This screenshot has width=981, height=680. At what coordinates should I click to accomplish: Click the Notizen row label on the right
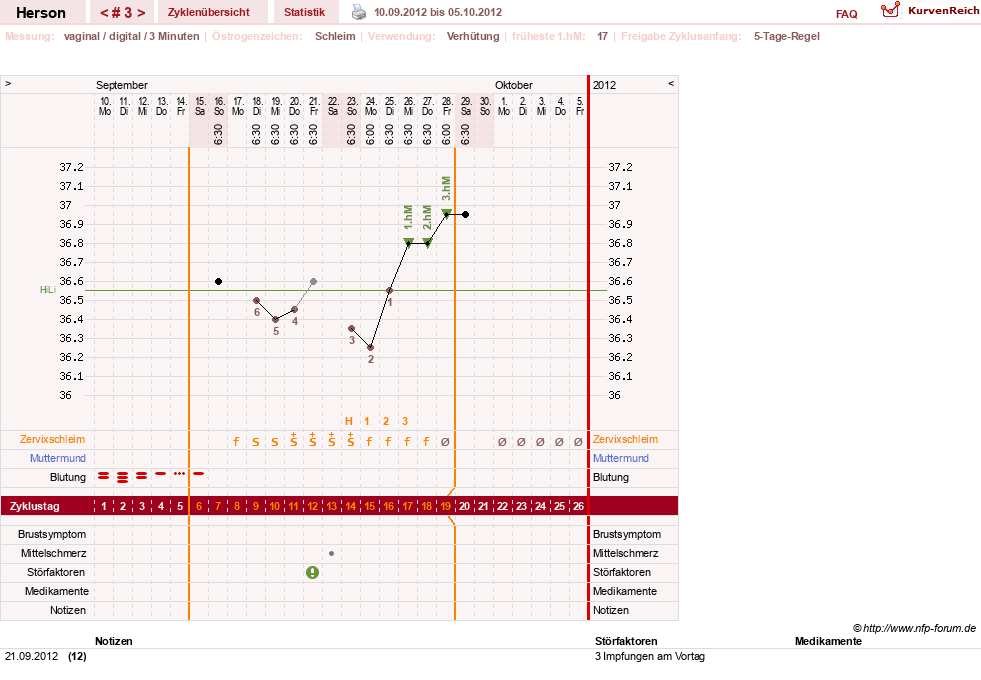611,610
